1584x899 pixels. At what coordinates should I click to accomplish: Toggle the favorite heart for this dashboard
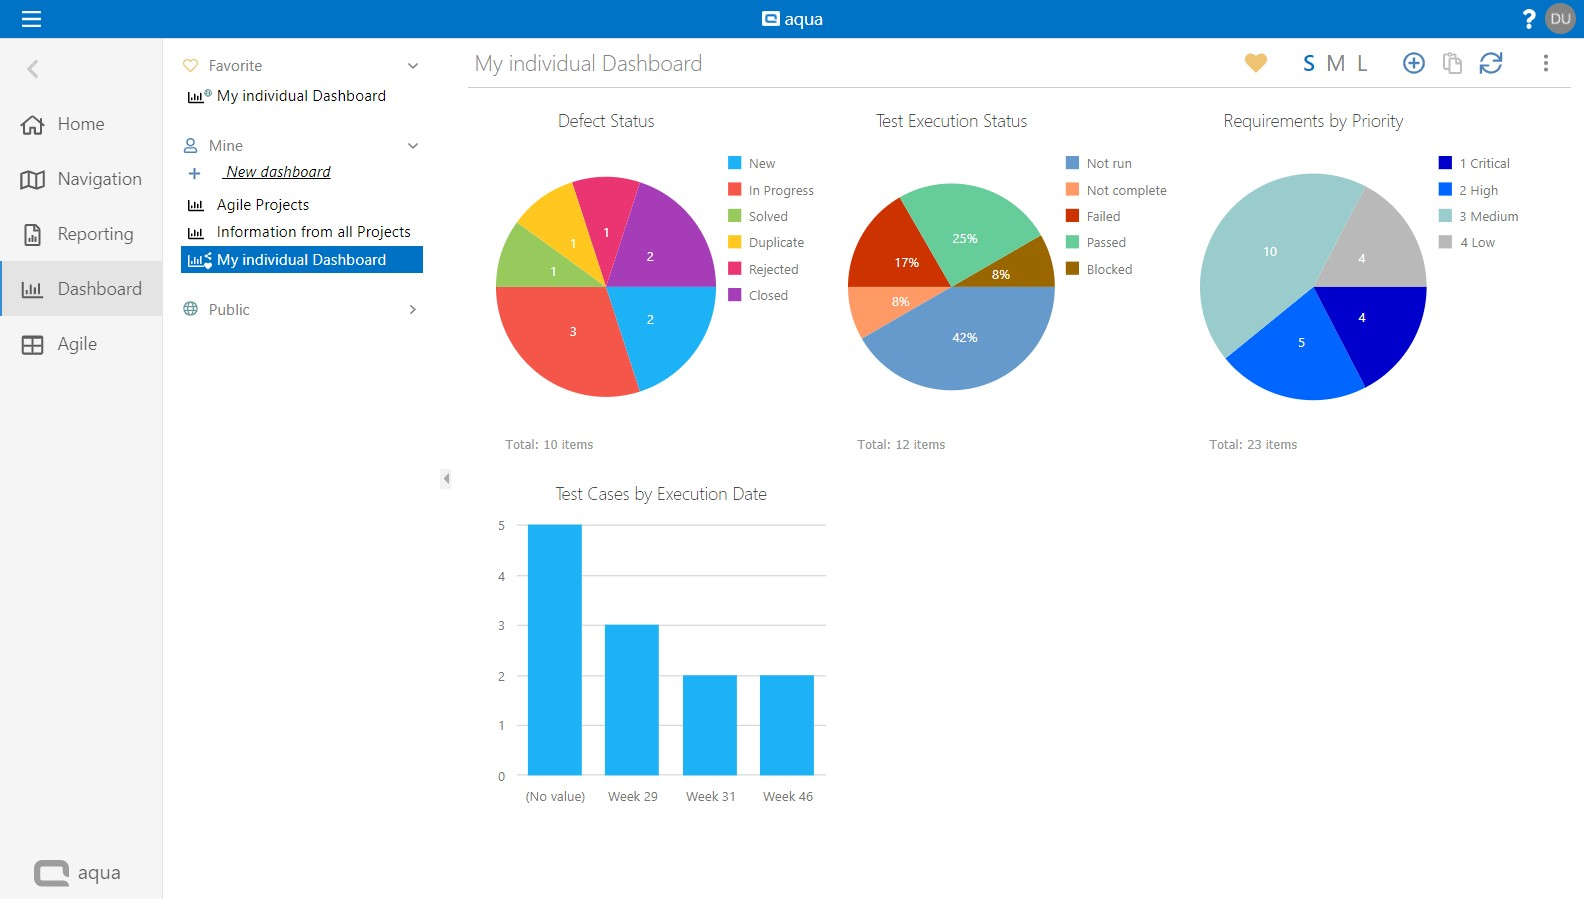tap(1256, 63)
